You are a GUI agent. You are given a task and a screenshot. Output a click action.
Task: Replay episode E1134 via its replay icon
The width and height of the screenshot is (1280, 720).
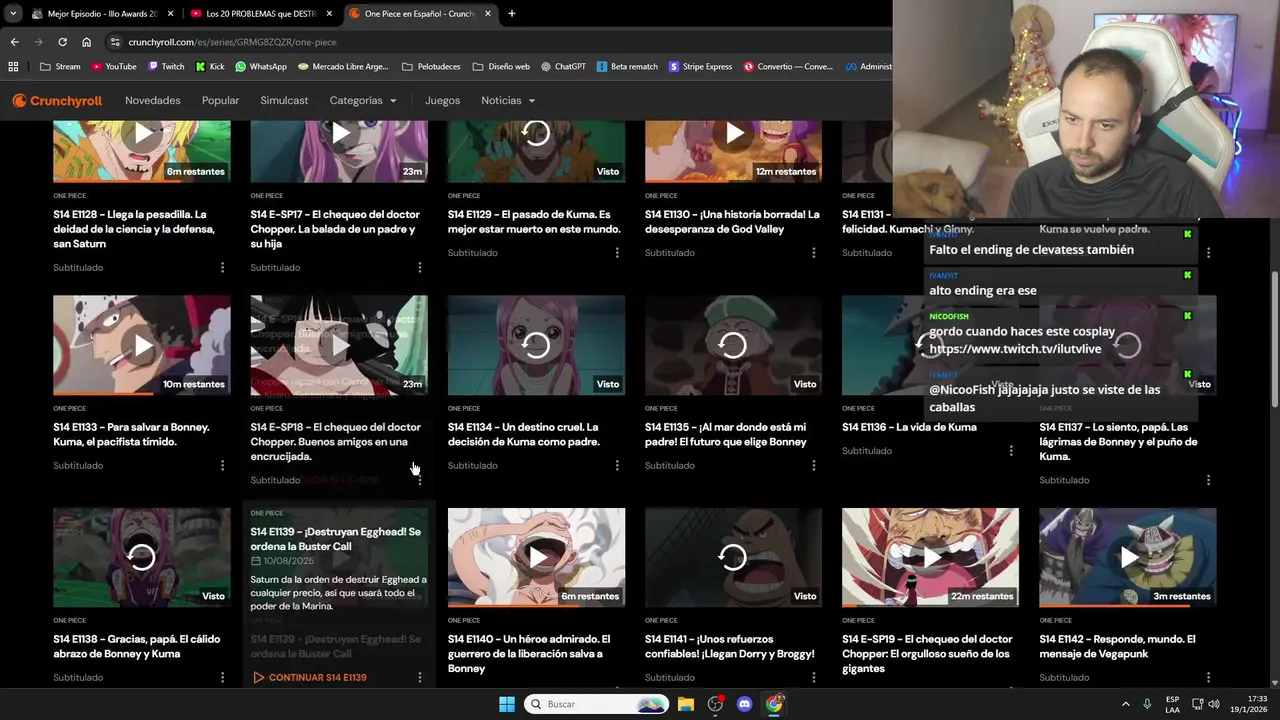pos(536,345)
